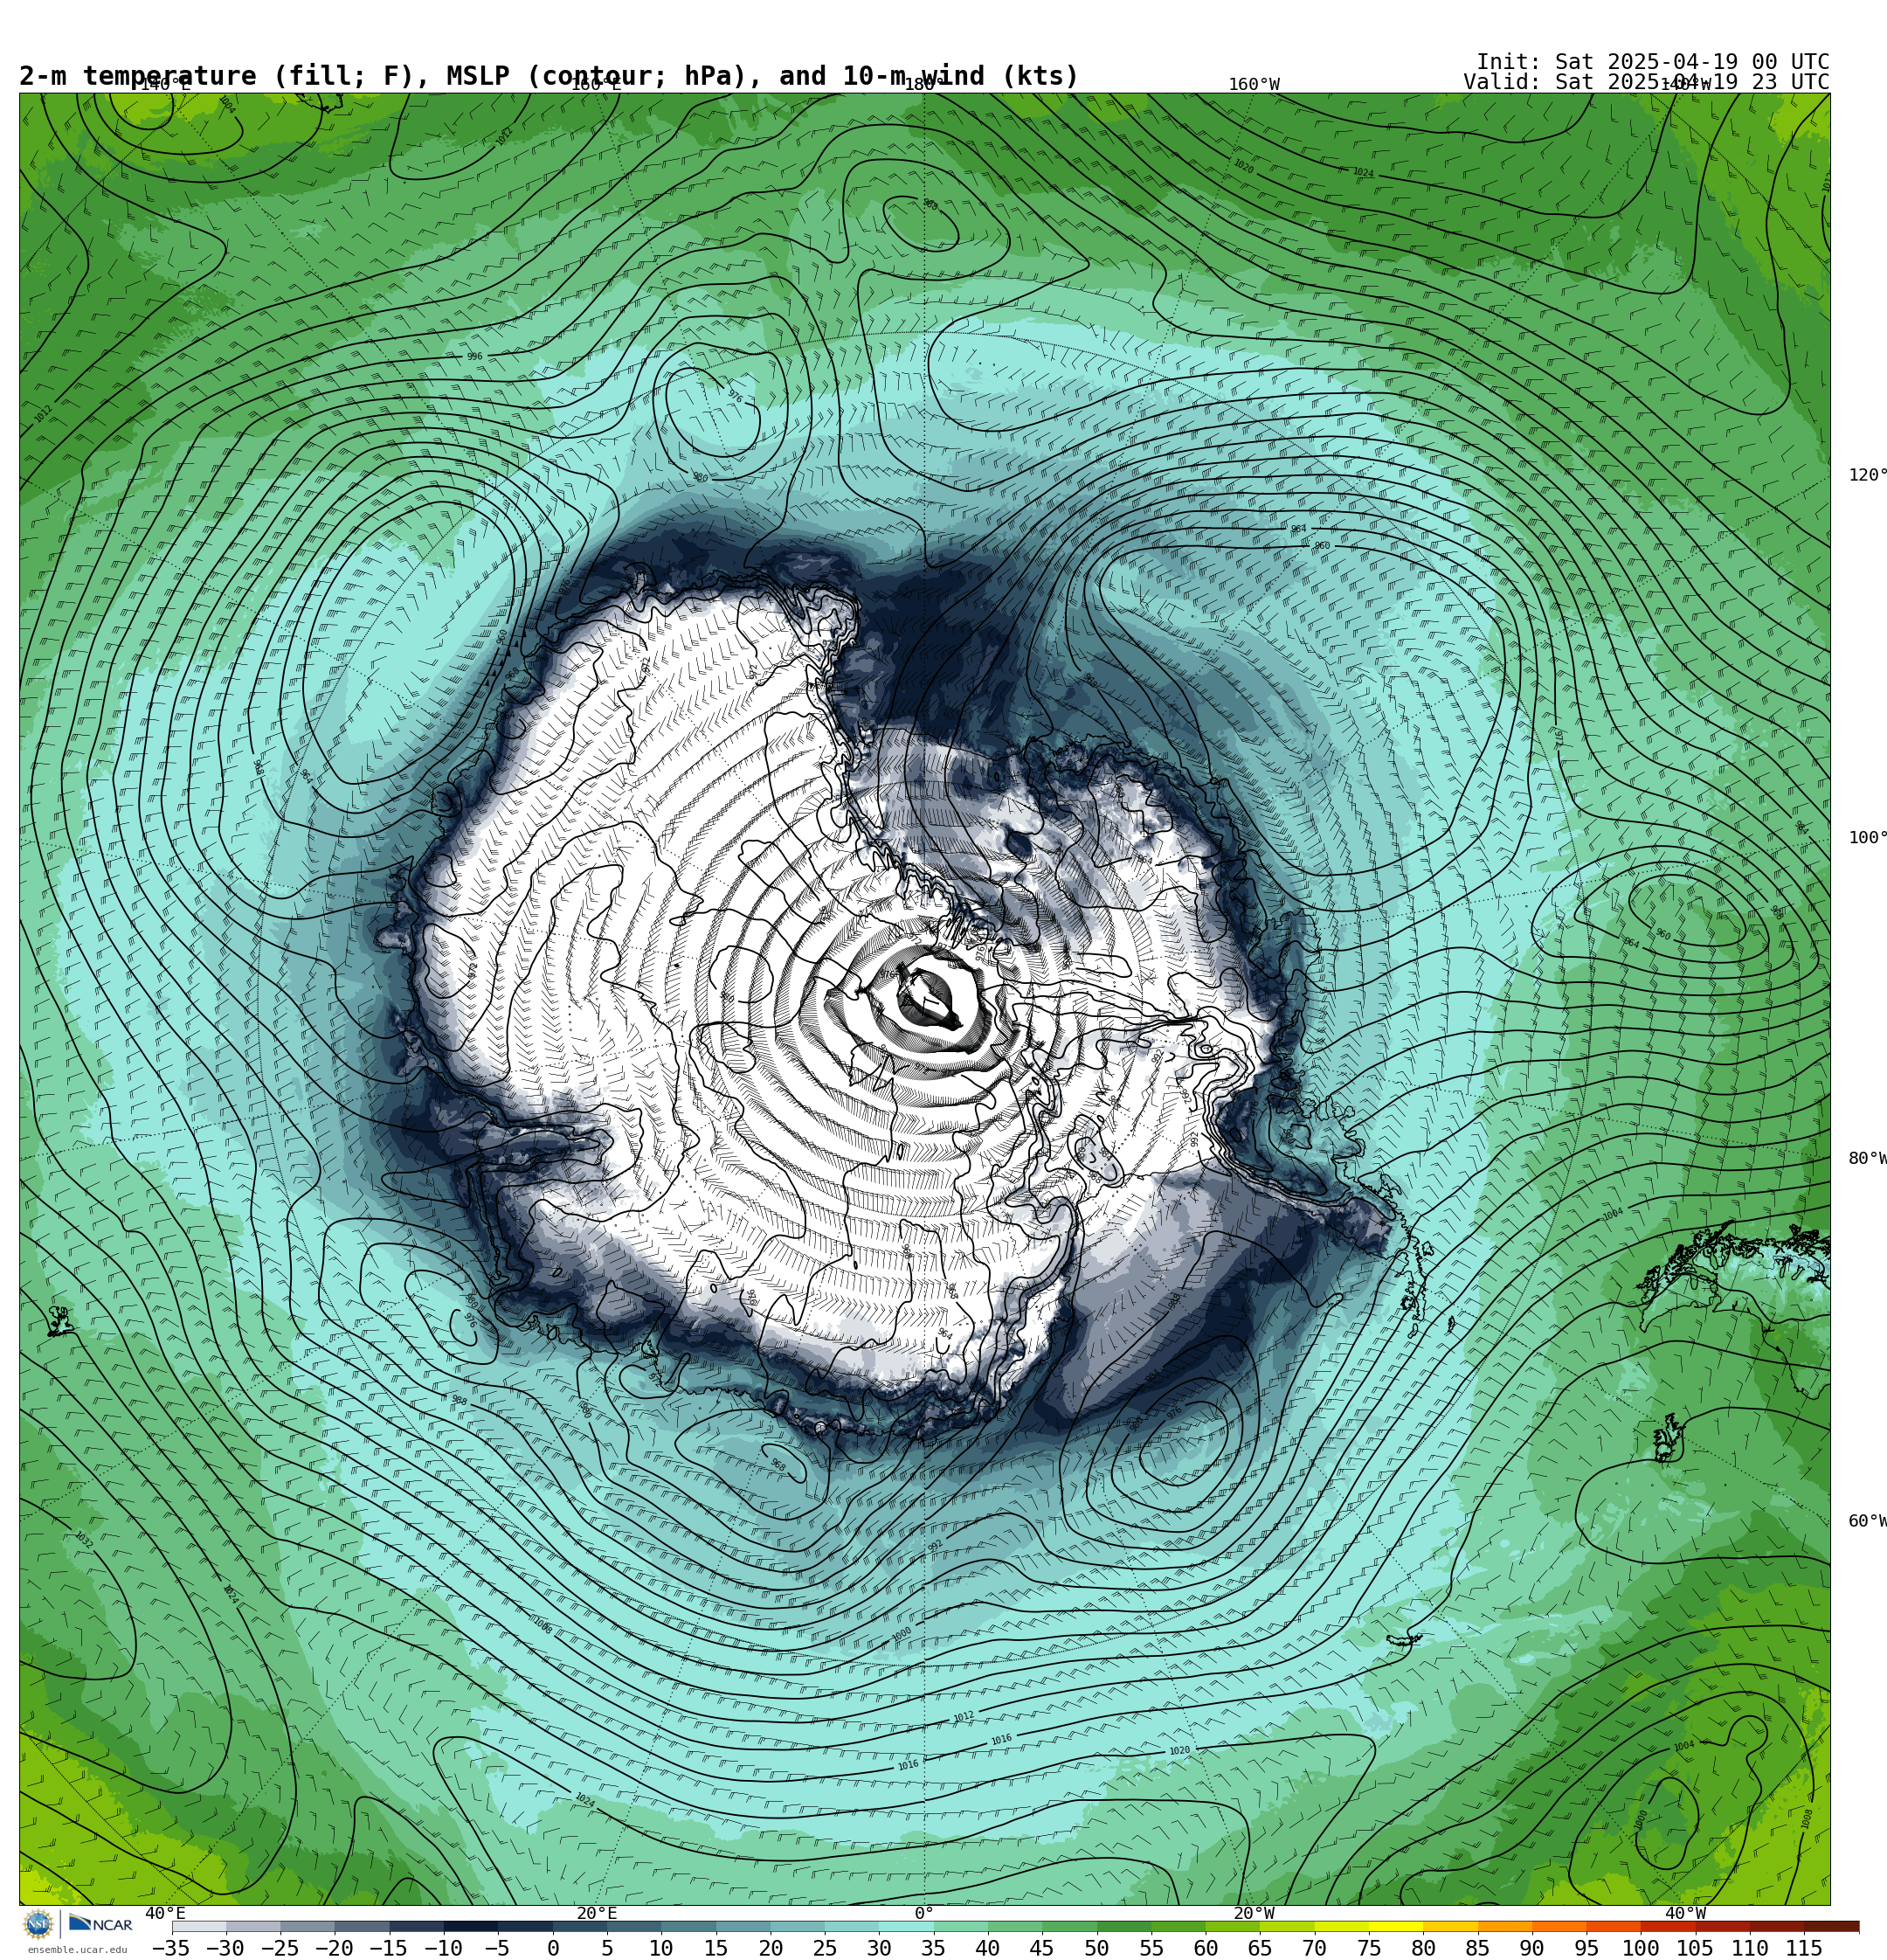Click the colorbar tick label '10'
The width and height of the screenshot is (1887, 1960).
point(661,1949)
